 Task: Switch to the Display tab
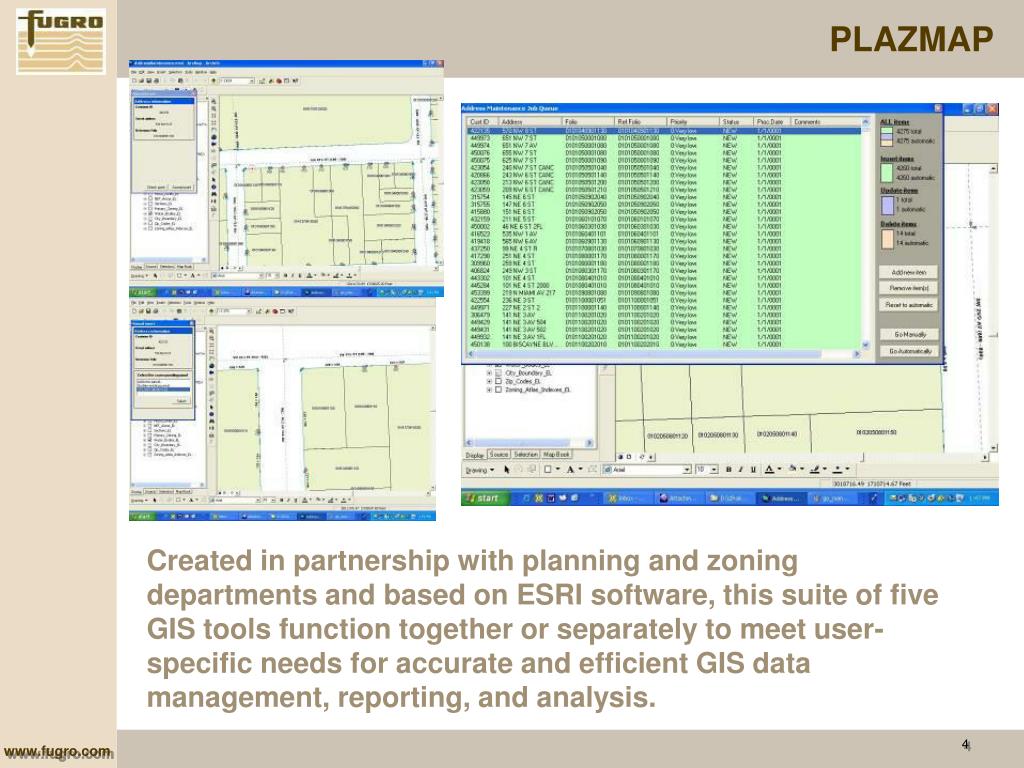pyautogui.click(x=474, y=455)
